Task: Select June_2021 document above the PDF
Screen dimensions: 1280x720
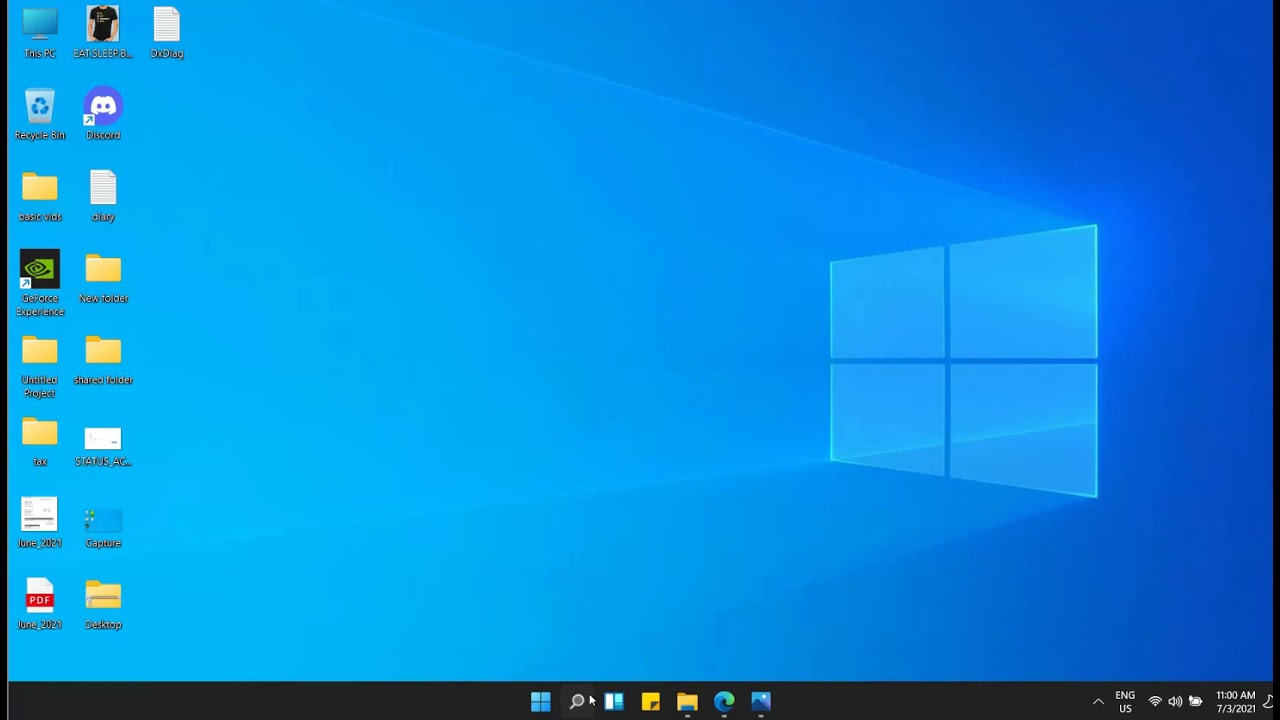Action: (40, 522)
